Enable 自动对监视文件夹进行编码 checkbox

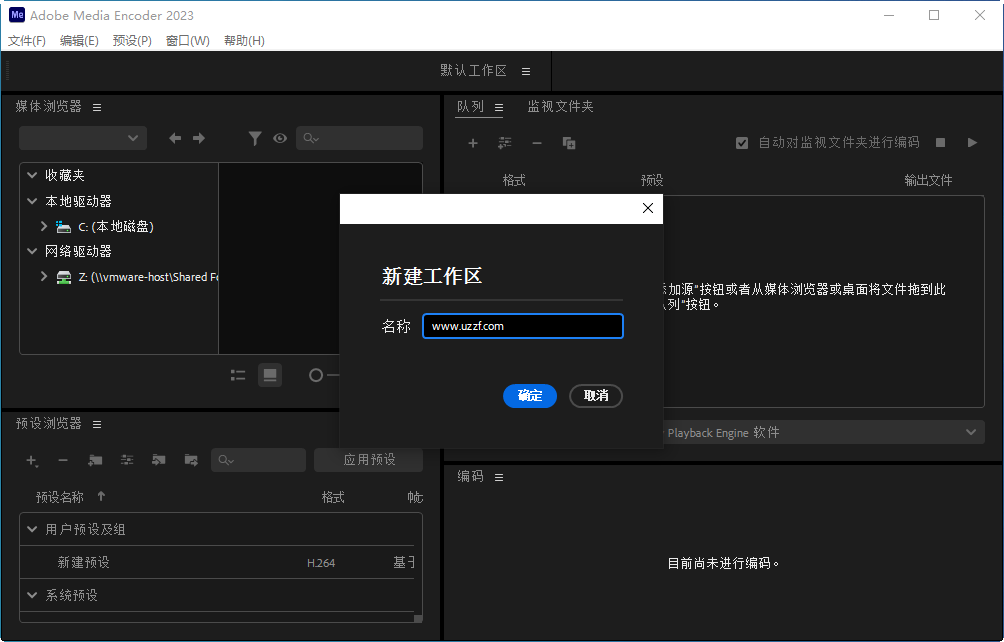coord(742,142)
